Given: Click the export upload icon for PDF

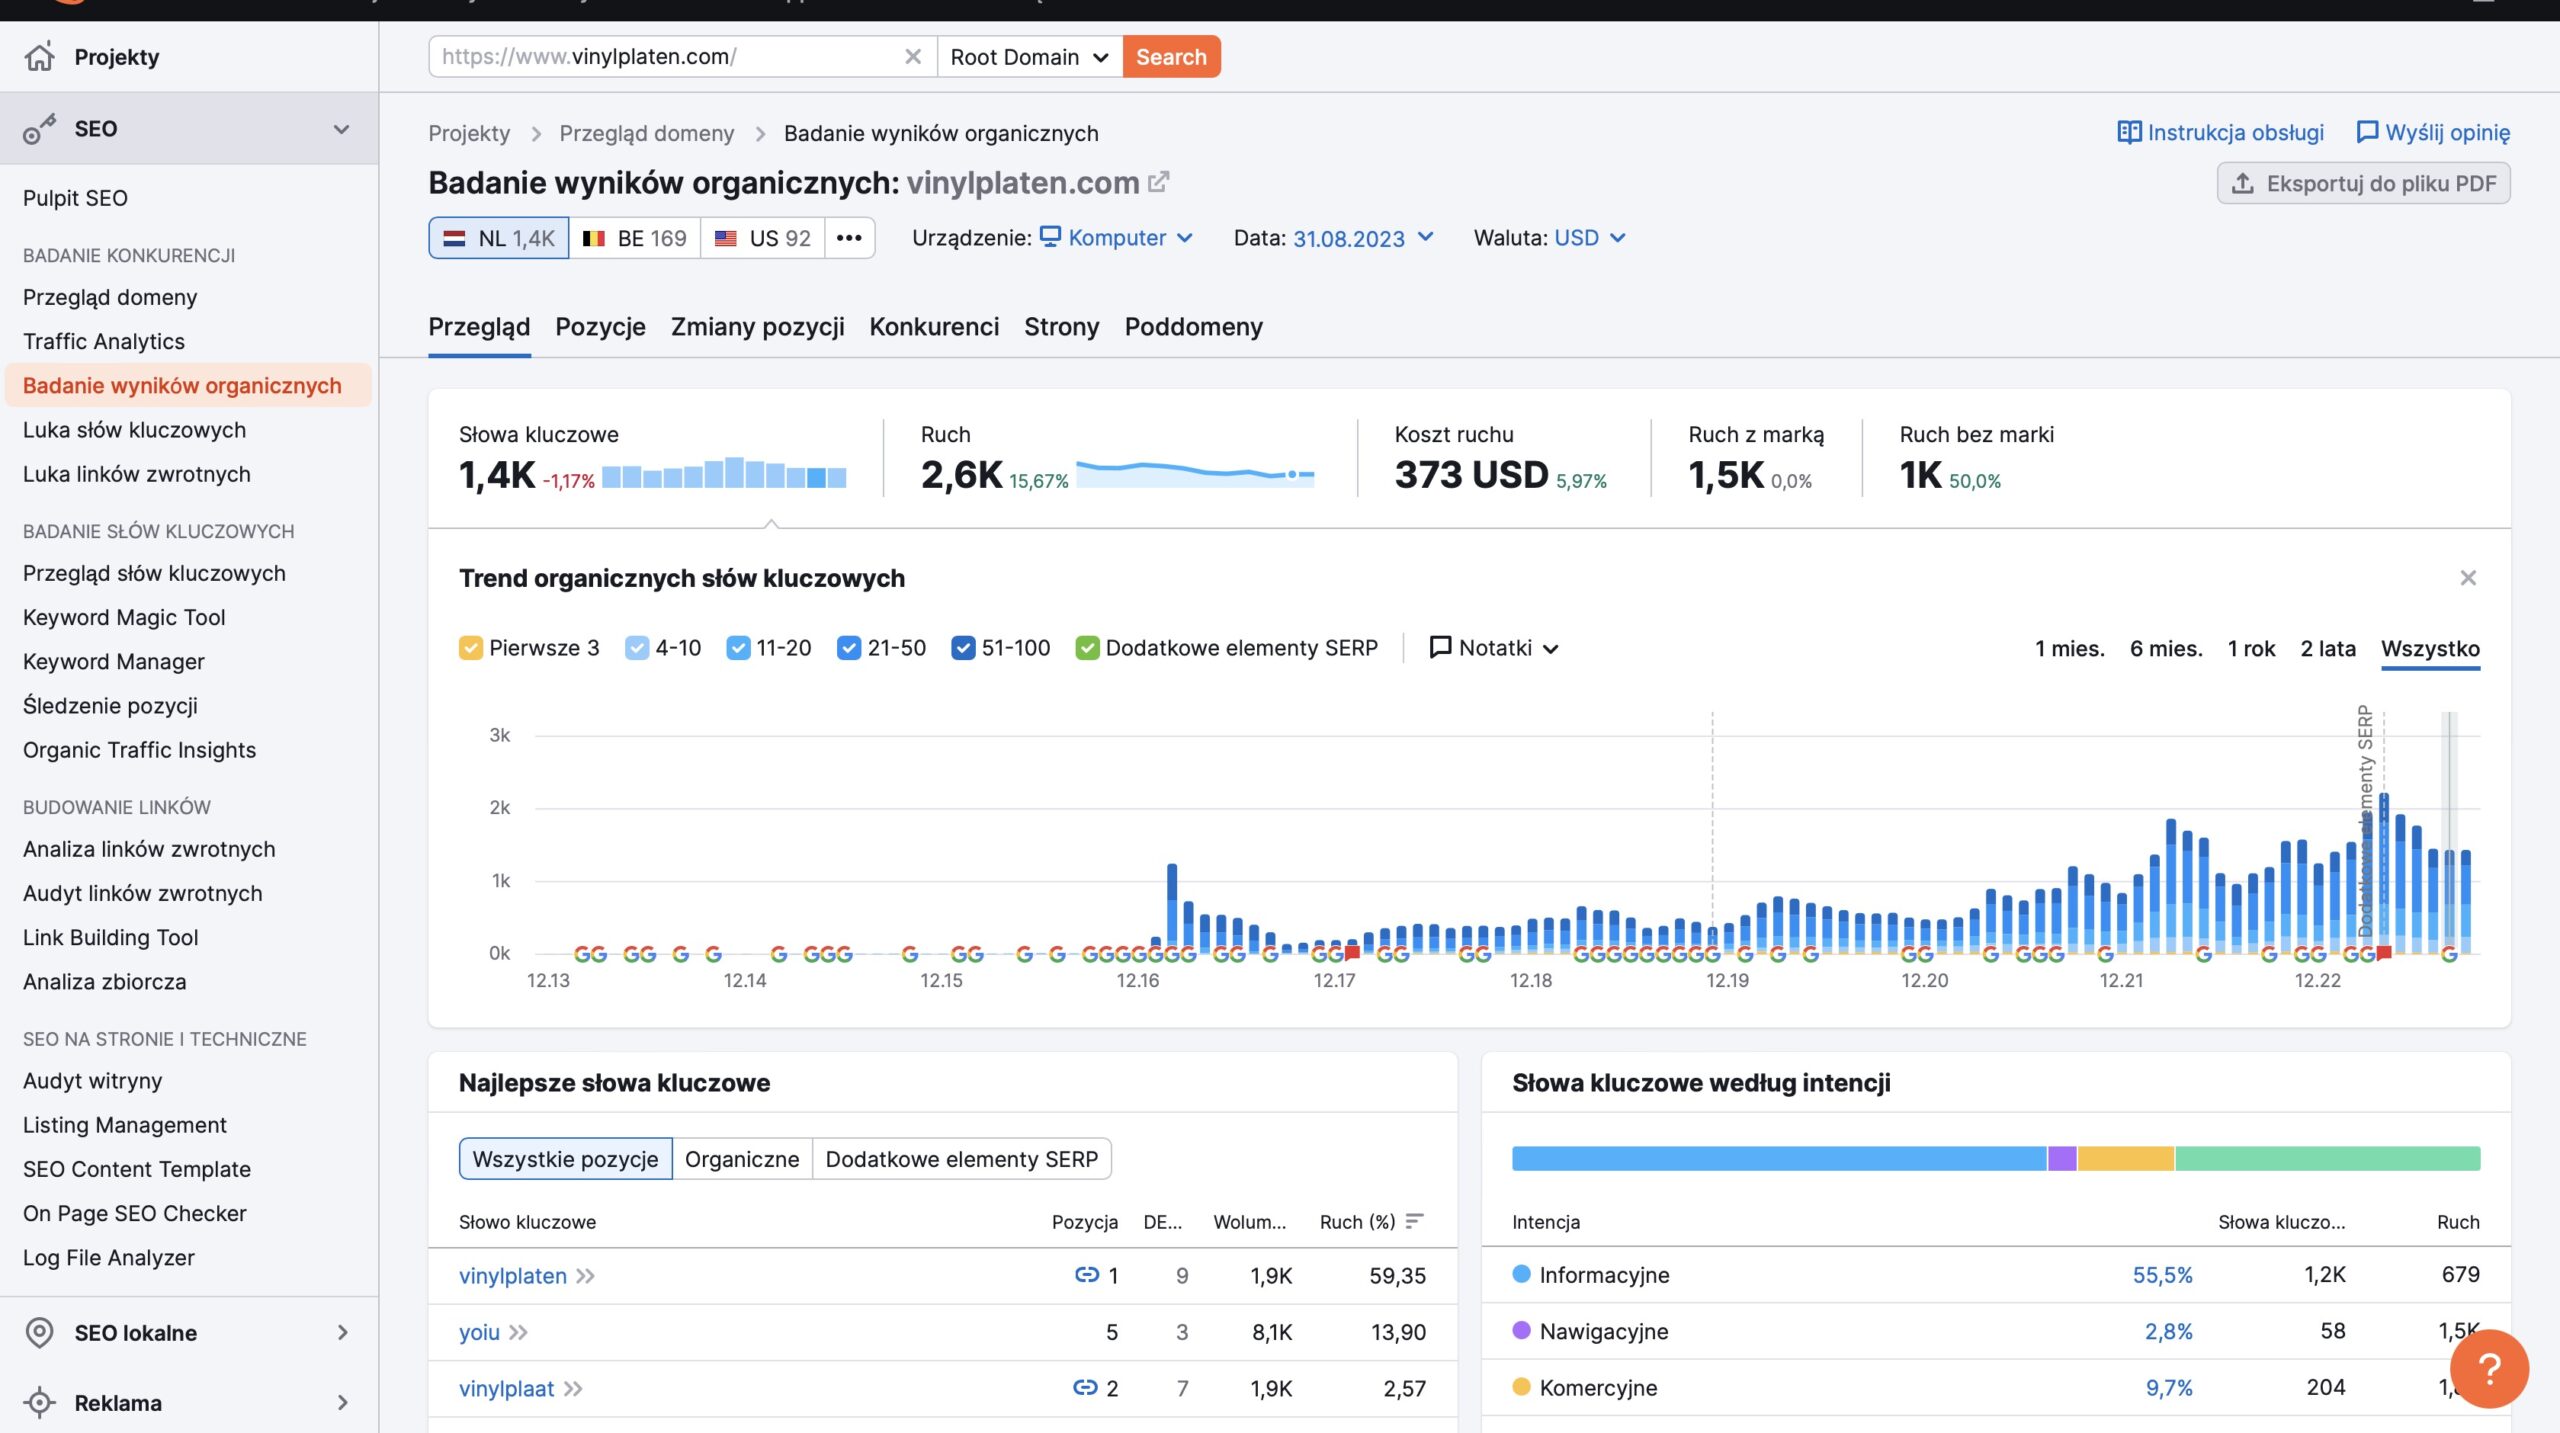Looking at the screenshot, I should pos(2243,184).
